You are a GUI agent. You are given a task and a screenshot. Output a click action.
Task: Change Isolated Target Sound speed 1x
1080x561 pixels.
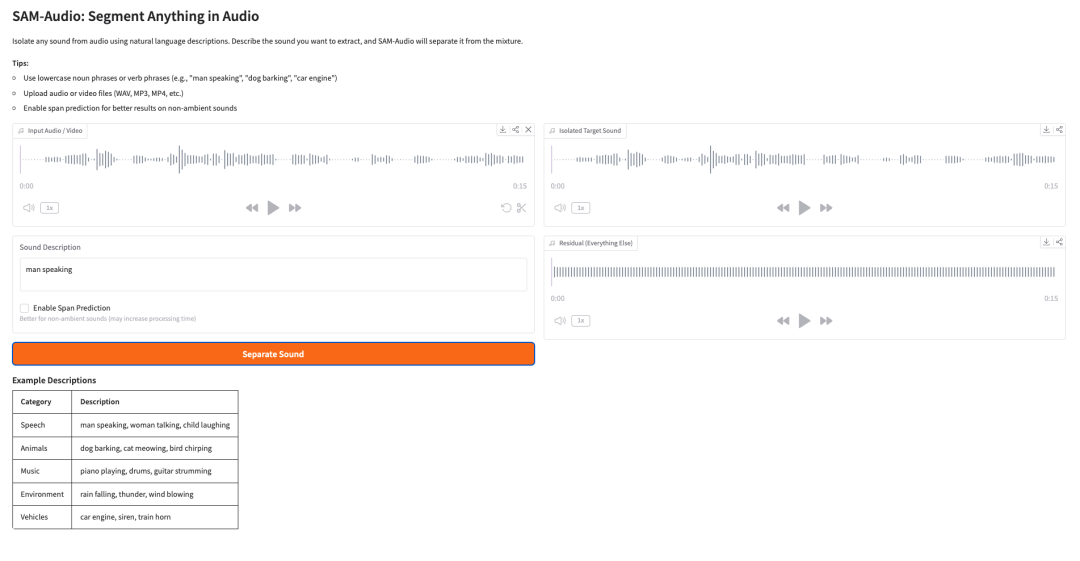click(581, 207)
